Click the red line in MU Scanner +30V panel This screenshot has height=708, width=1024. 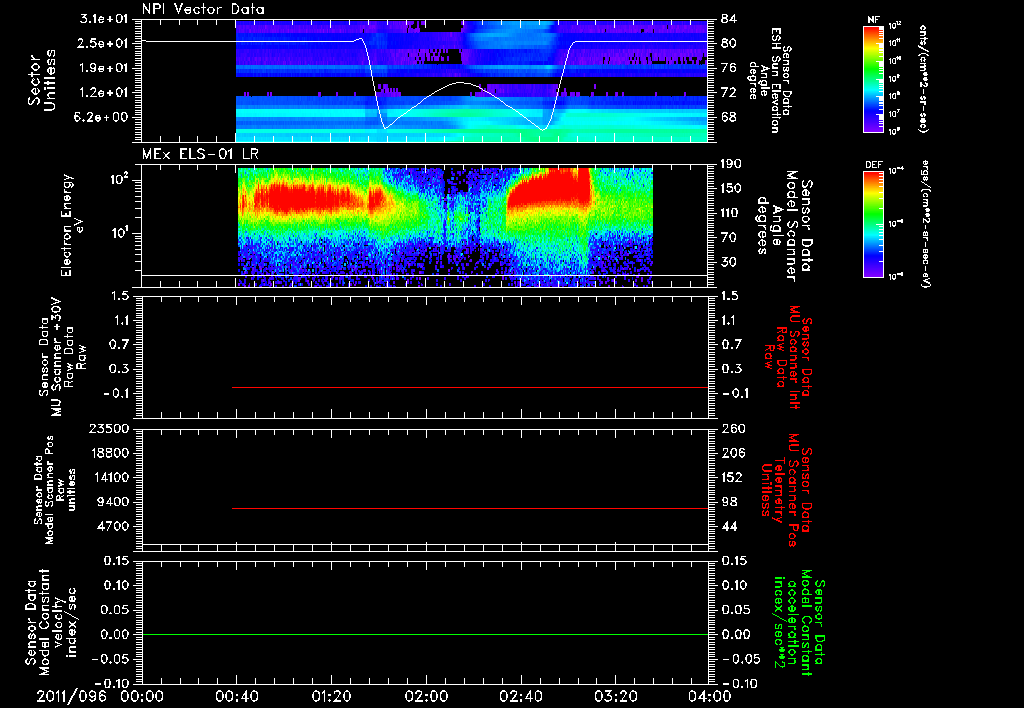(470, 387)
